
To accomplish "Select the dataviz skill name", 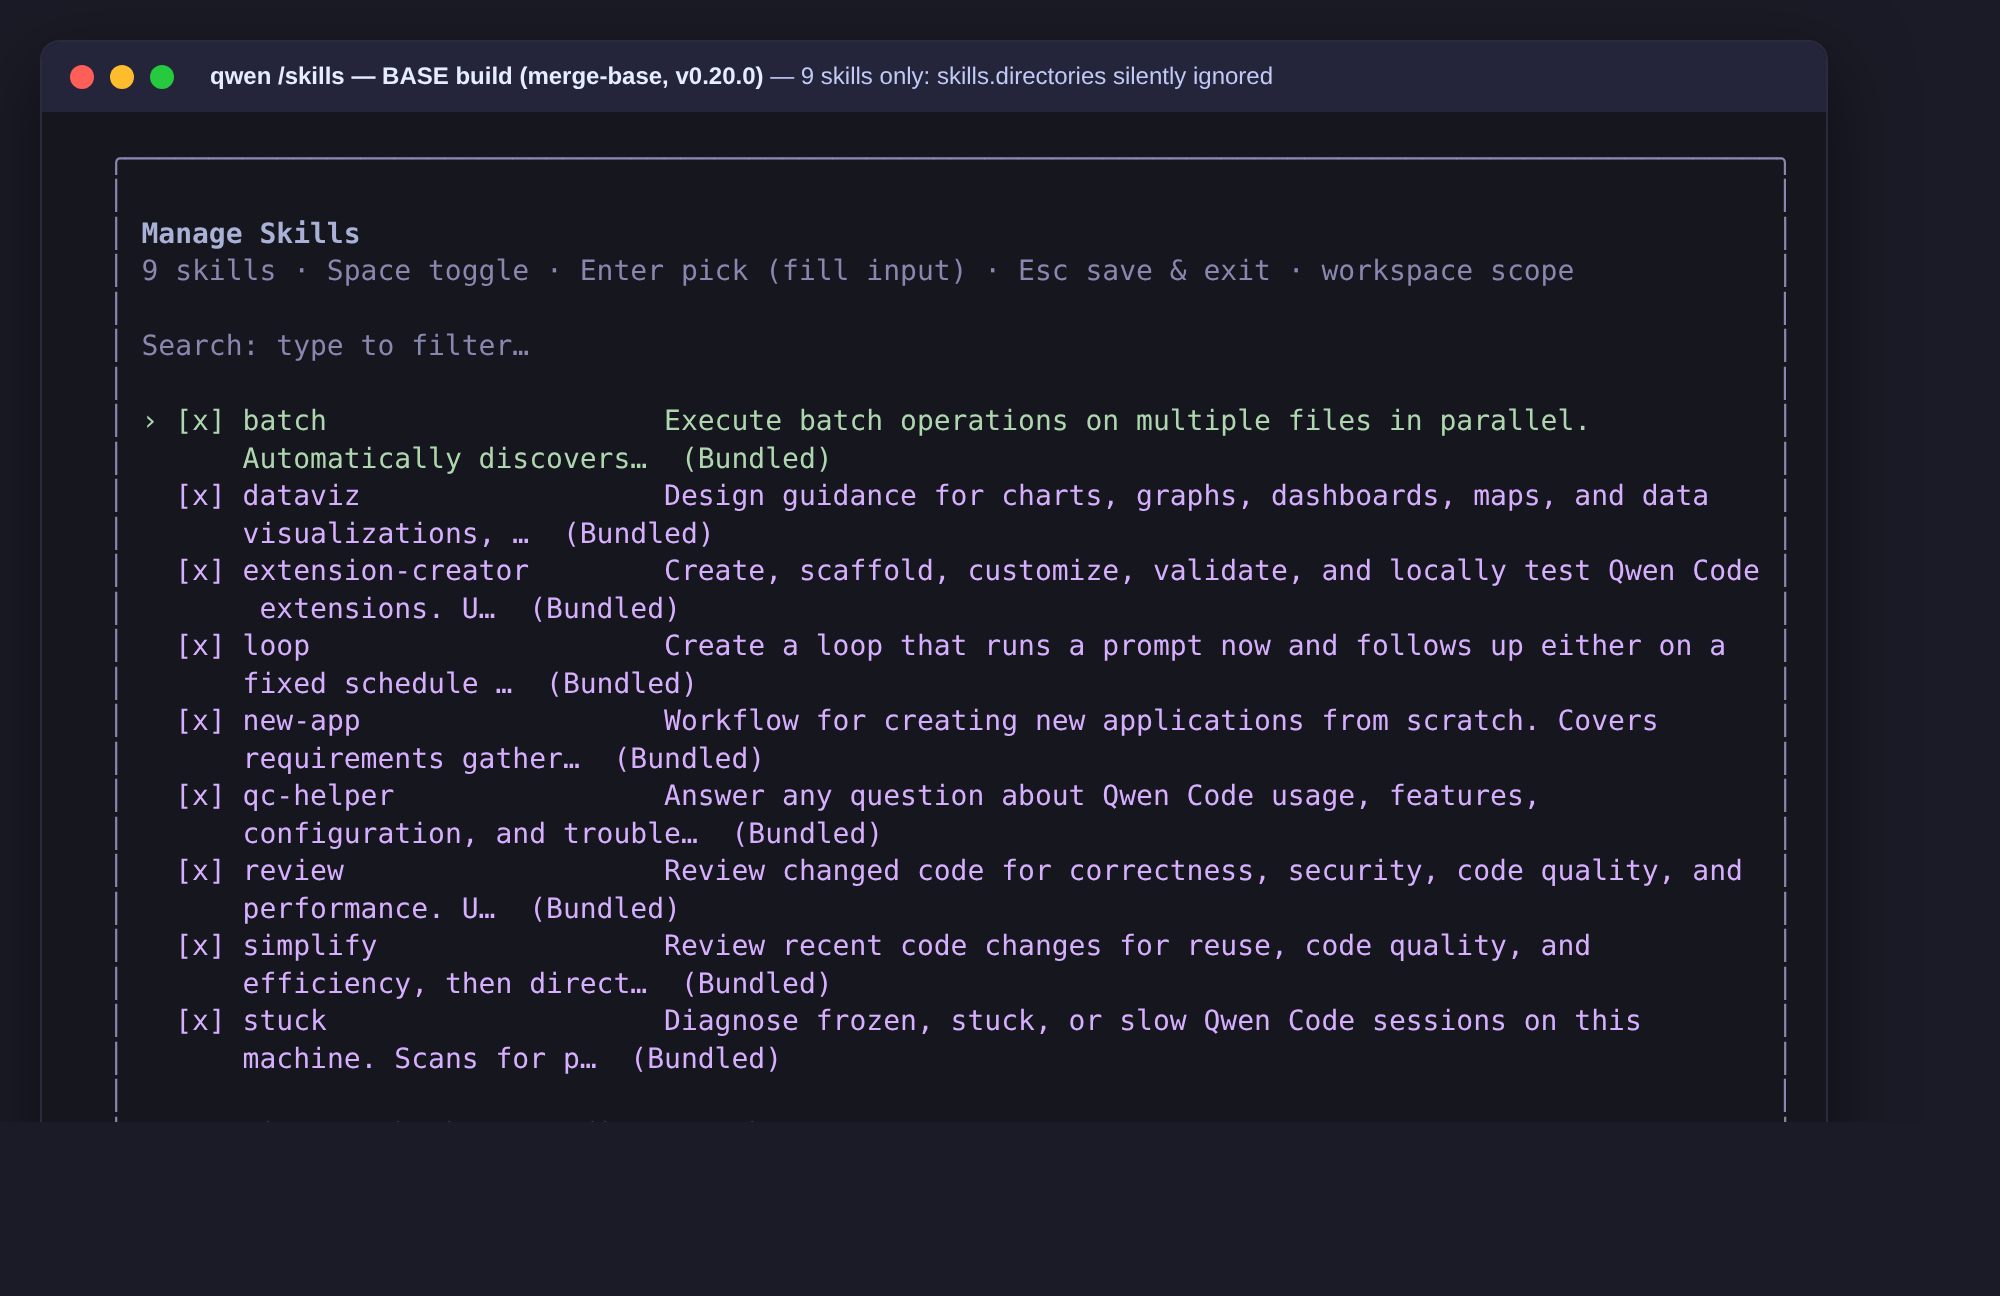I will coord(301,496).
